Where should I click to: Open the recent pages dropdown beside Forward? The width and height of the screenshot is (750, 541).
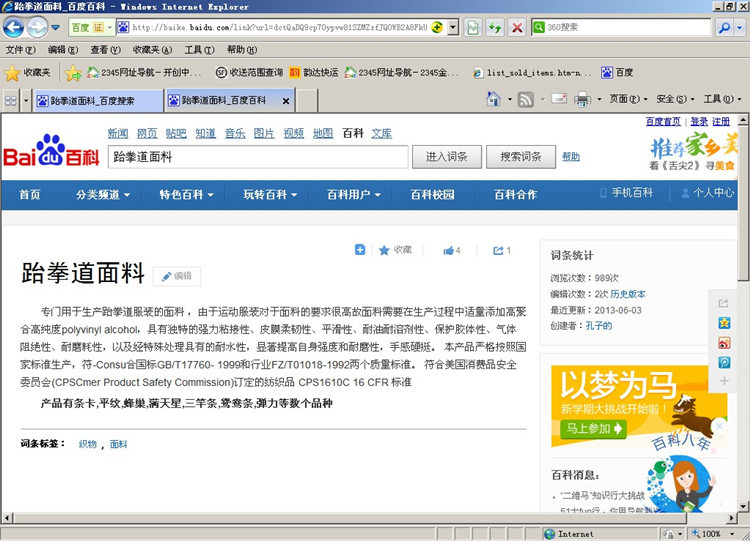[55, 27]
